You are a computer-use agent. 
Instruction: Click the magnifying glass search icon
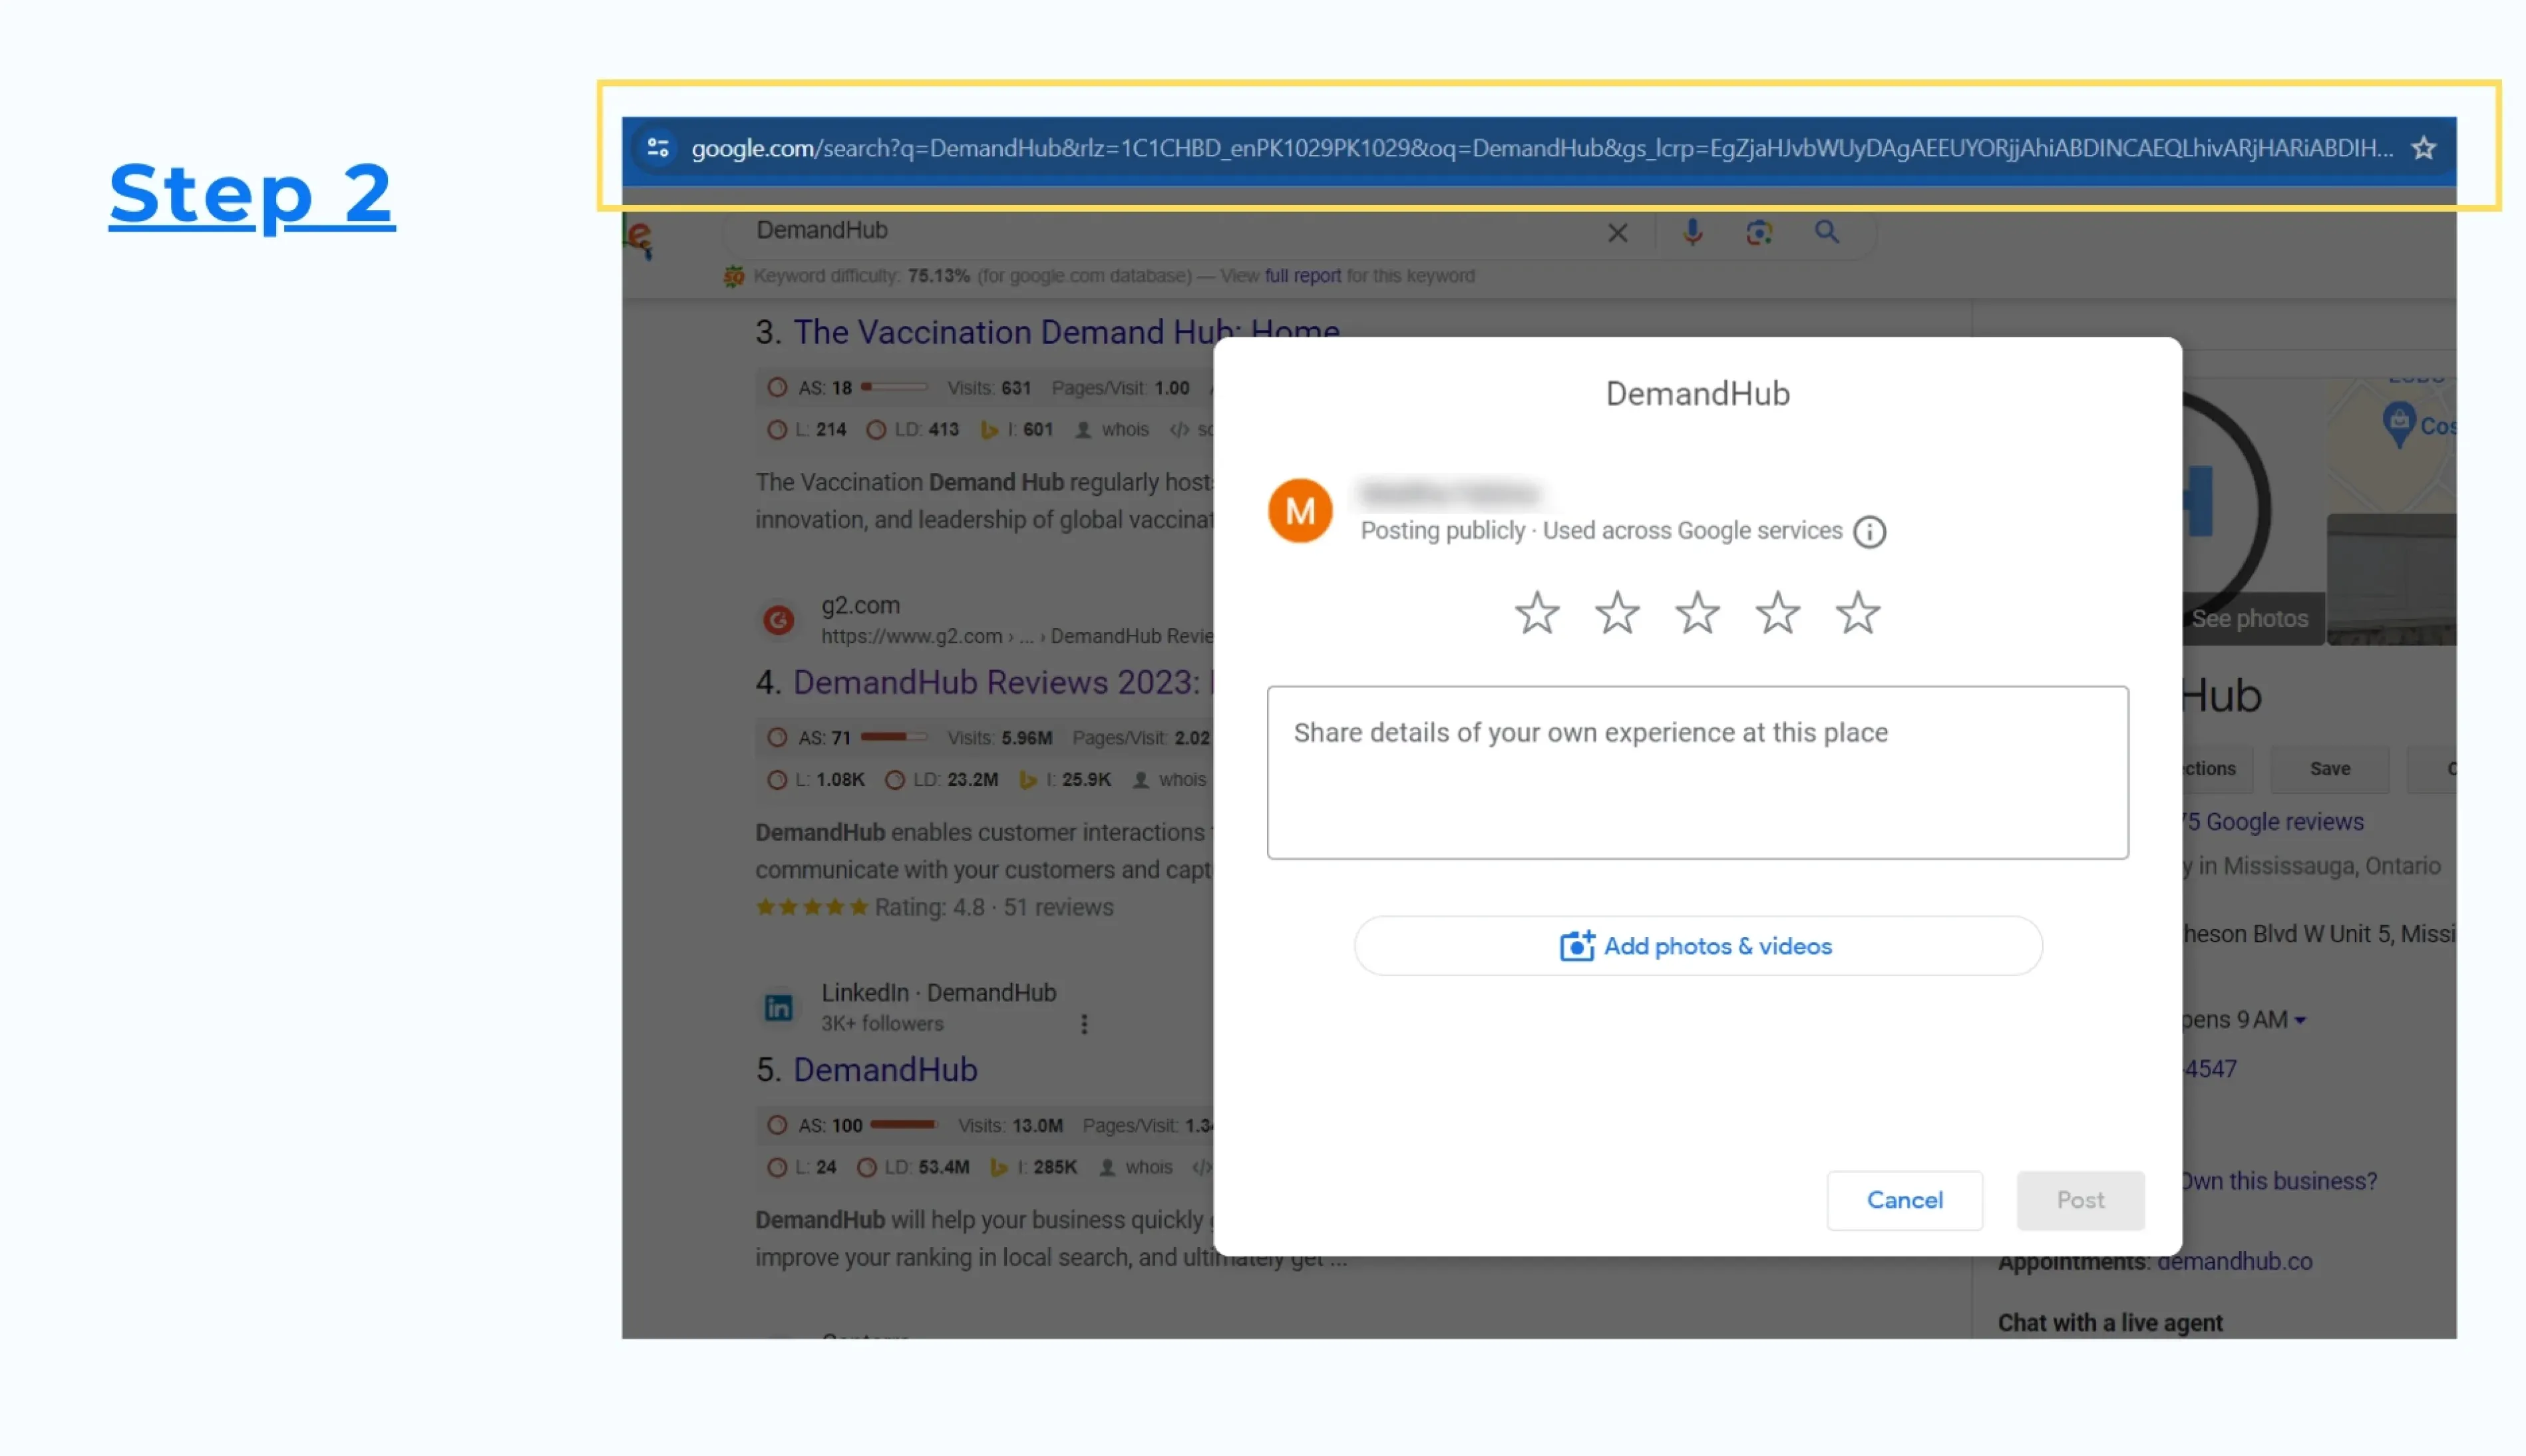coord(1826,232)
